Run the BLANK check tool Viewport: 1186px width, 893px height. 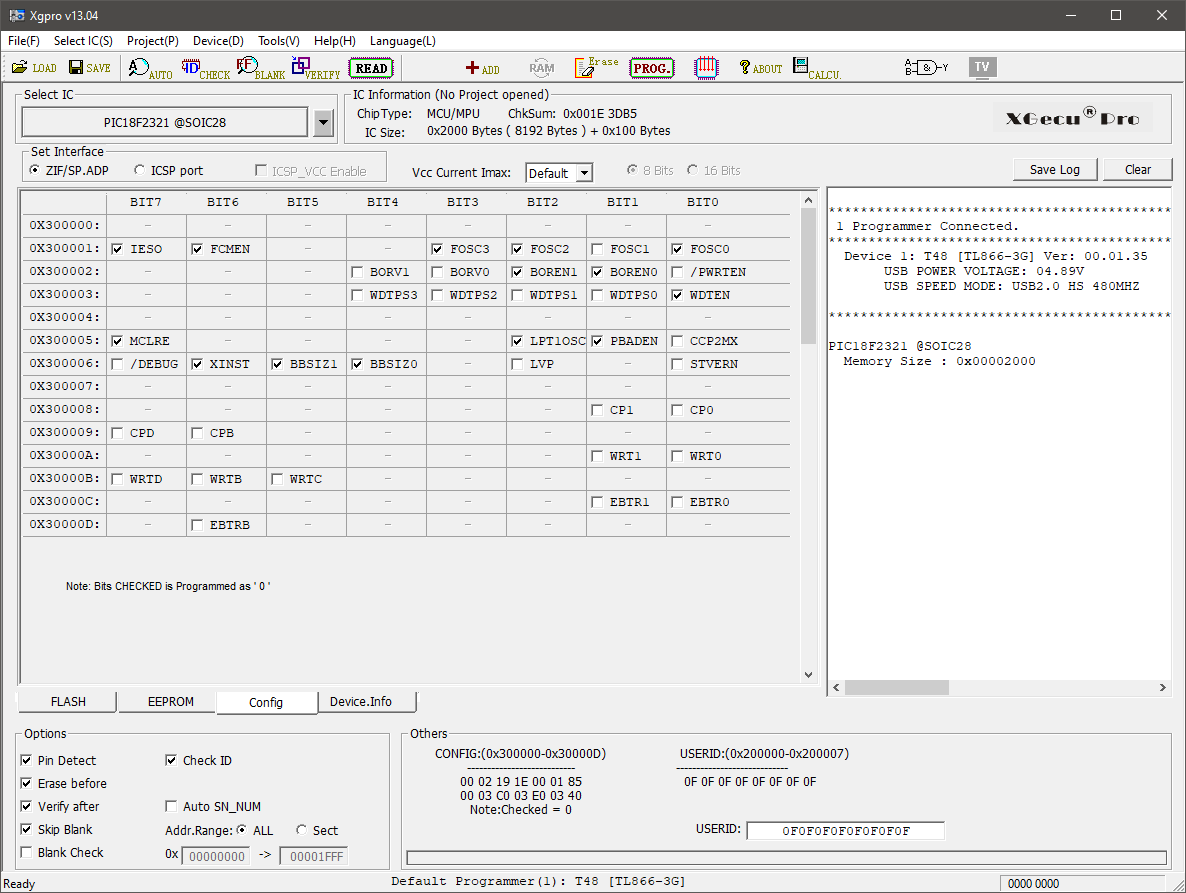point(260,68)
